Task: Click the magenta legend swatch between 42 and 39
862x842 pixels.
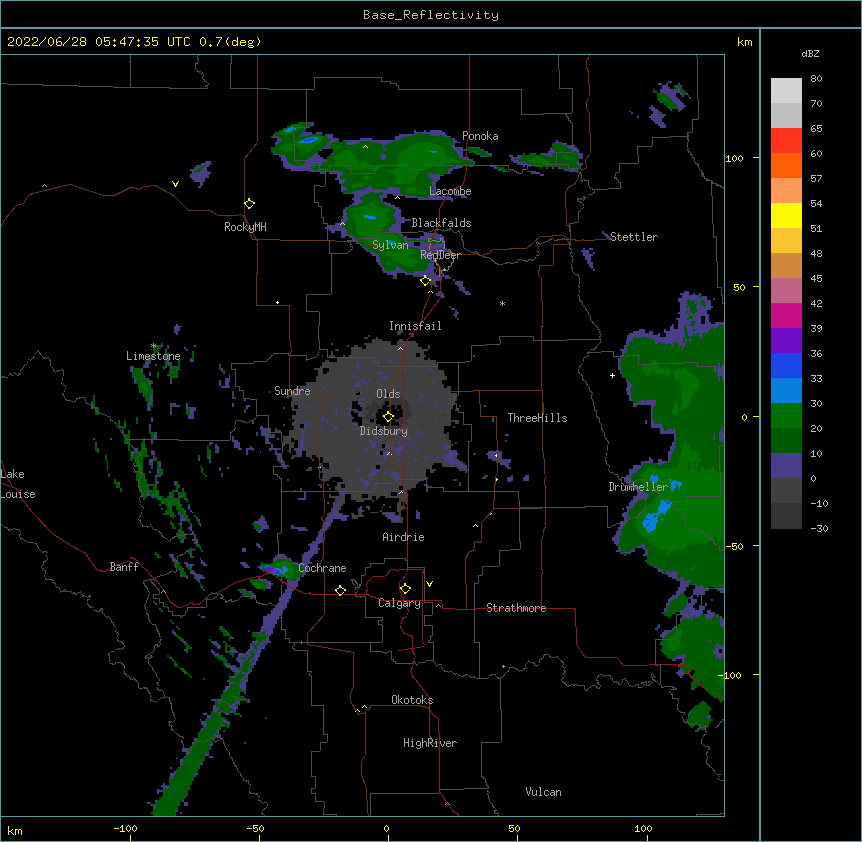Action: (786, 316)
